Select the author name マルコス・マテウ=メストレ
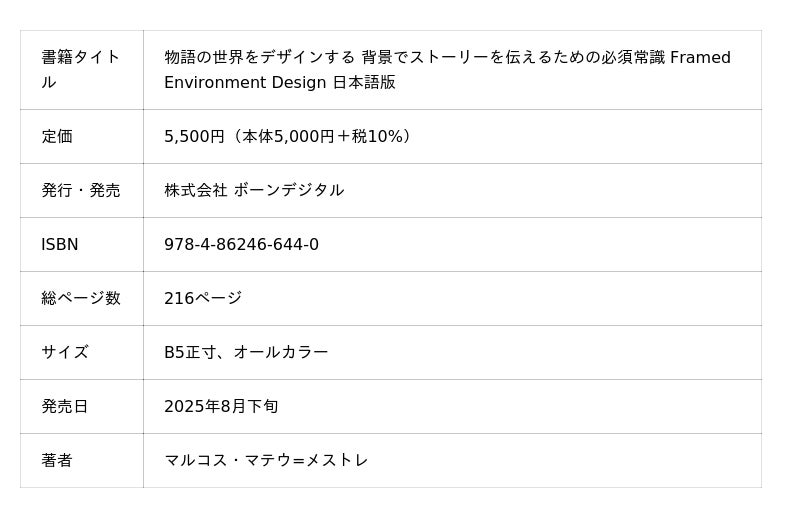Viewport: 800px width, 518px height. (x=266, y=460)
